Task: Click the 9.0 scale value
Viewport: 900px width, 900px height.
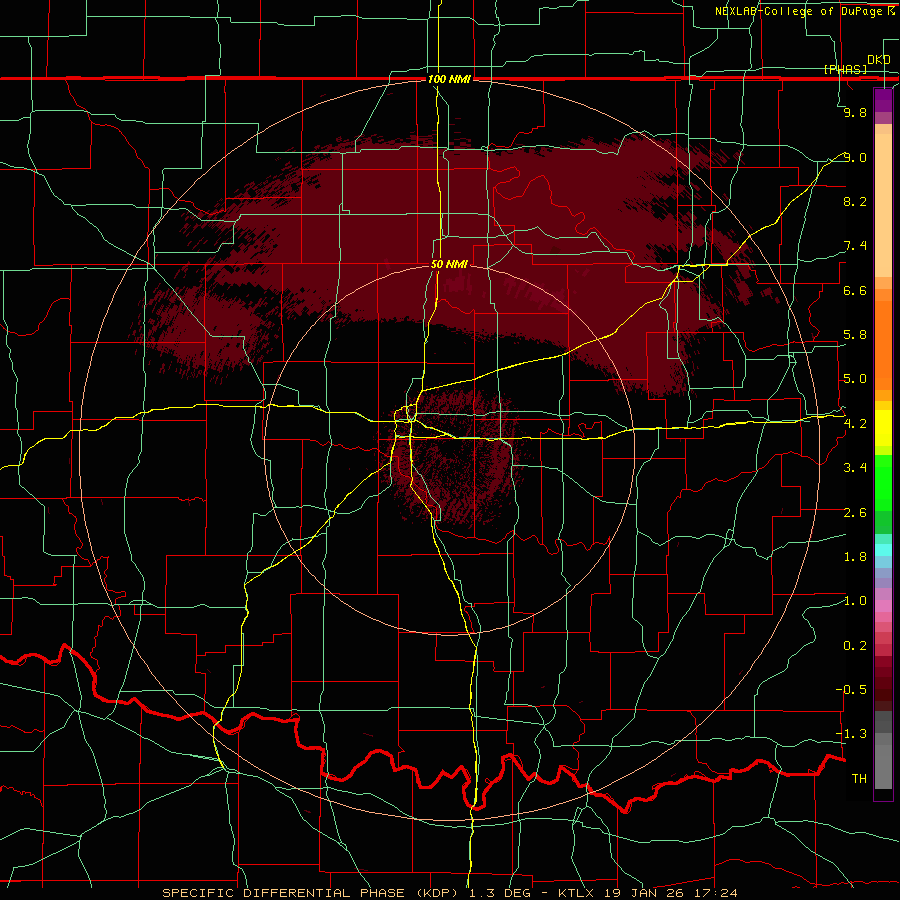Action: [855, 157]
